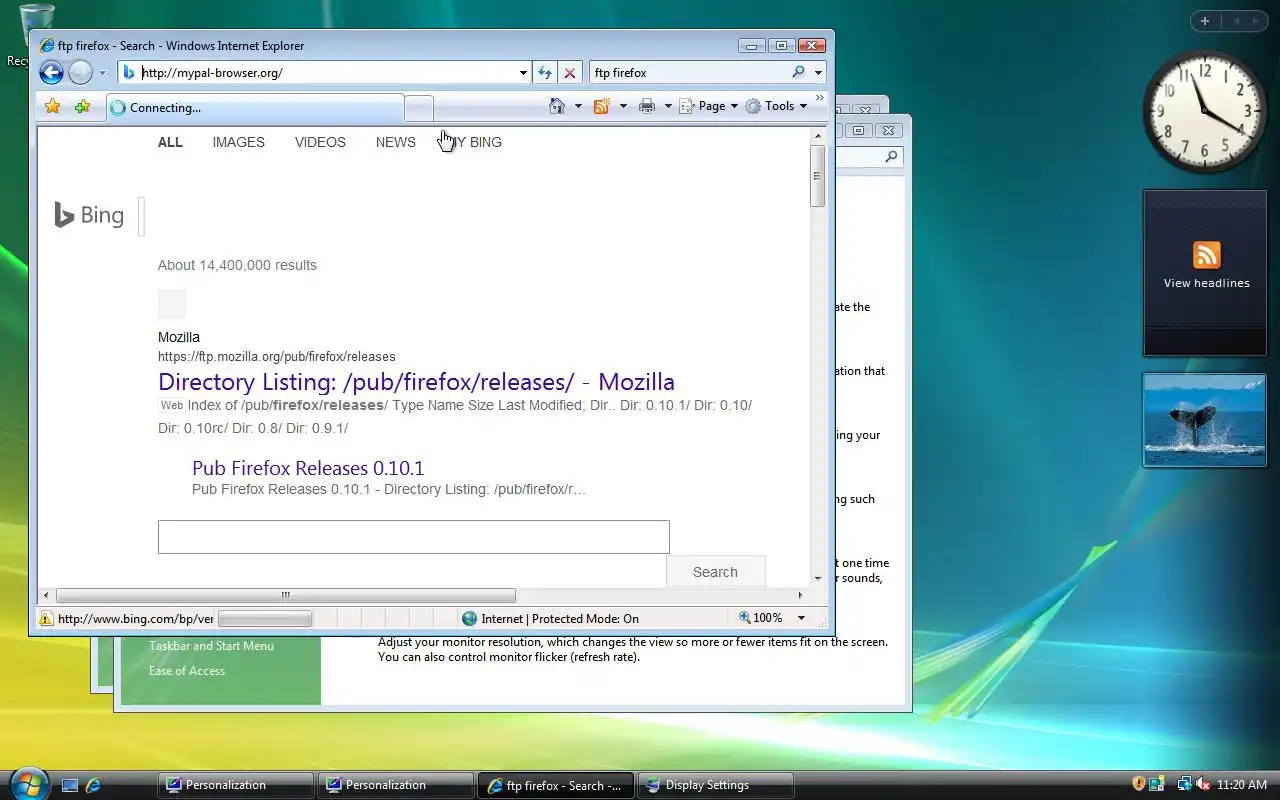1280x800 pixels.
Task: Switch to IMAGES search results
Action: pos(238,142)
